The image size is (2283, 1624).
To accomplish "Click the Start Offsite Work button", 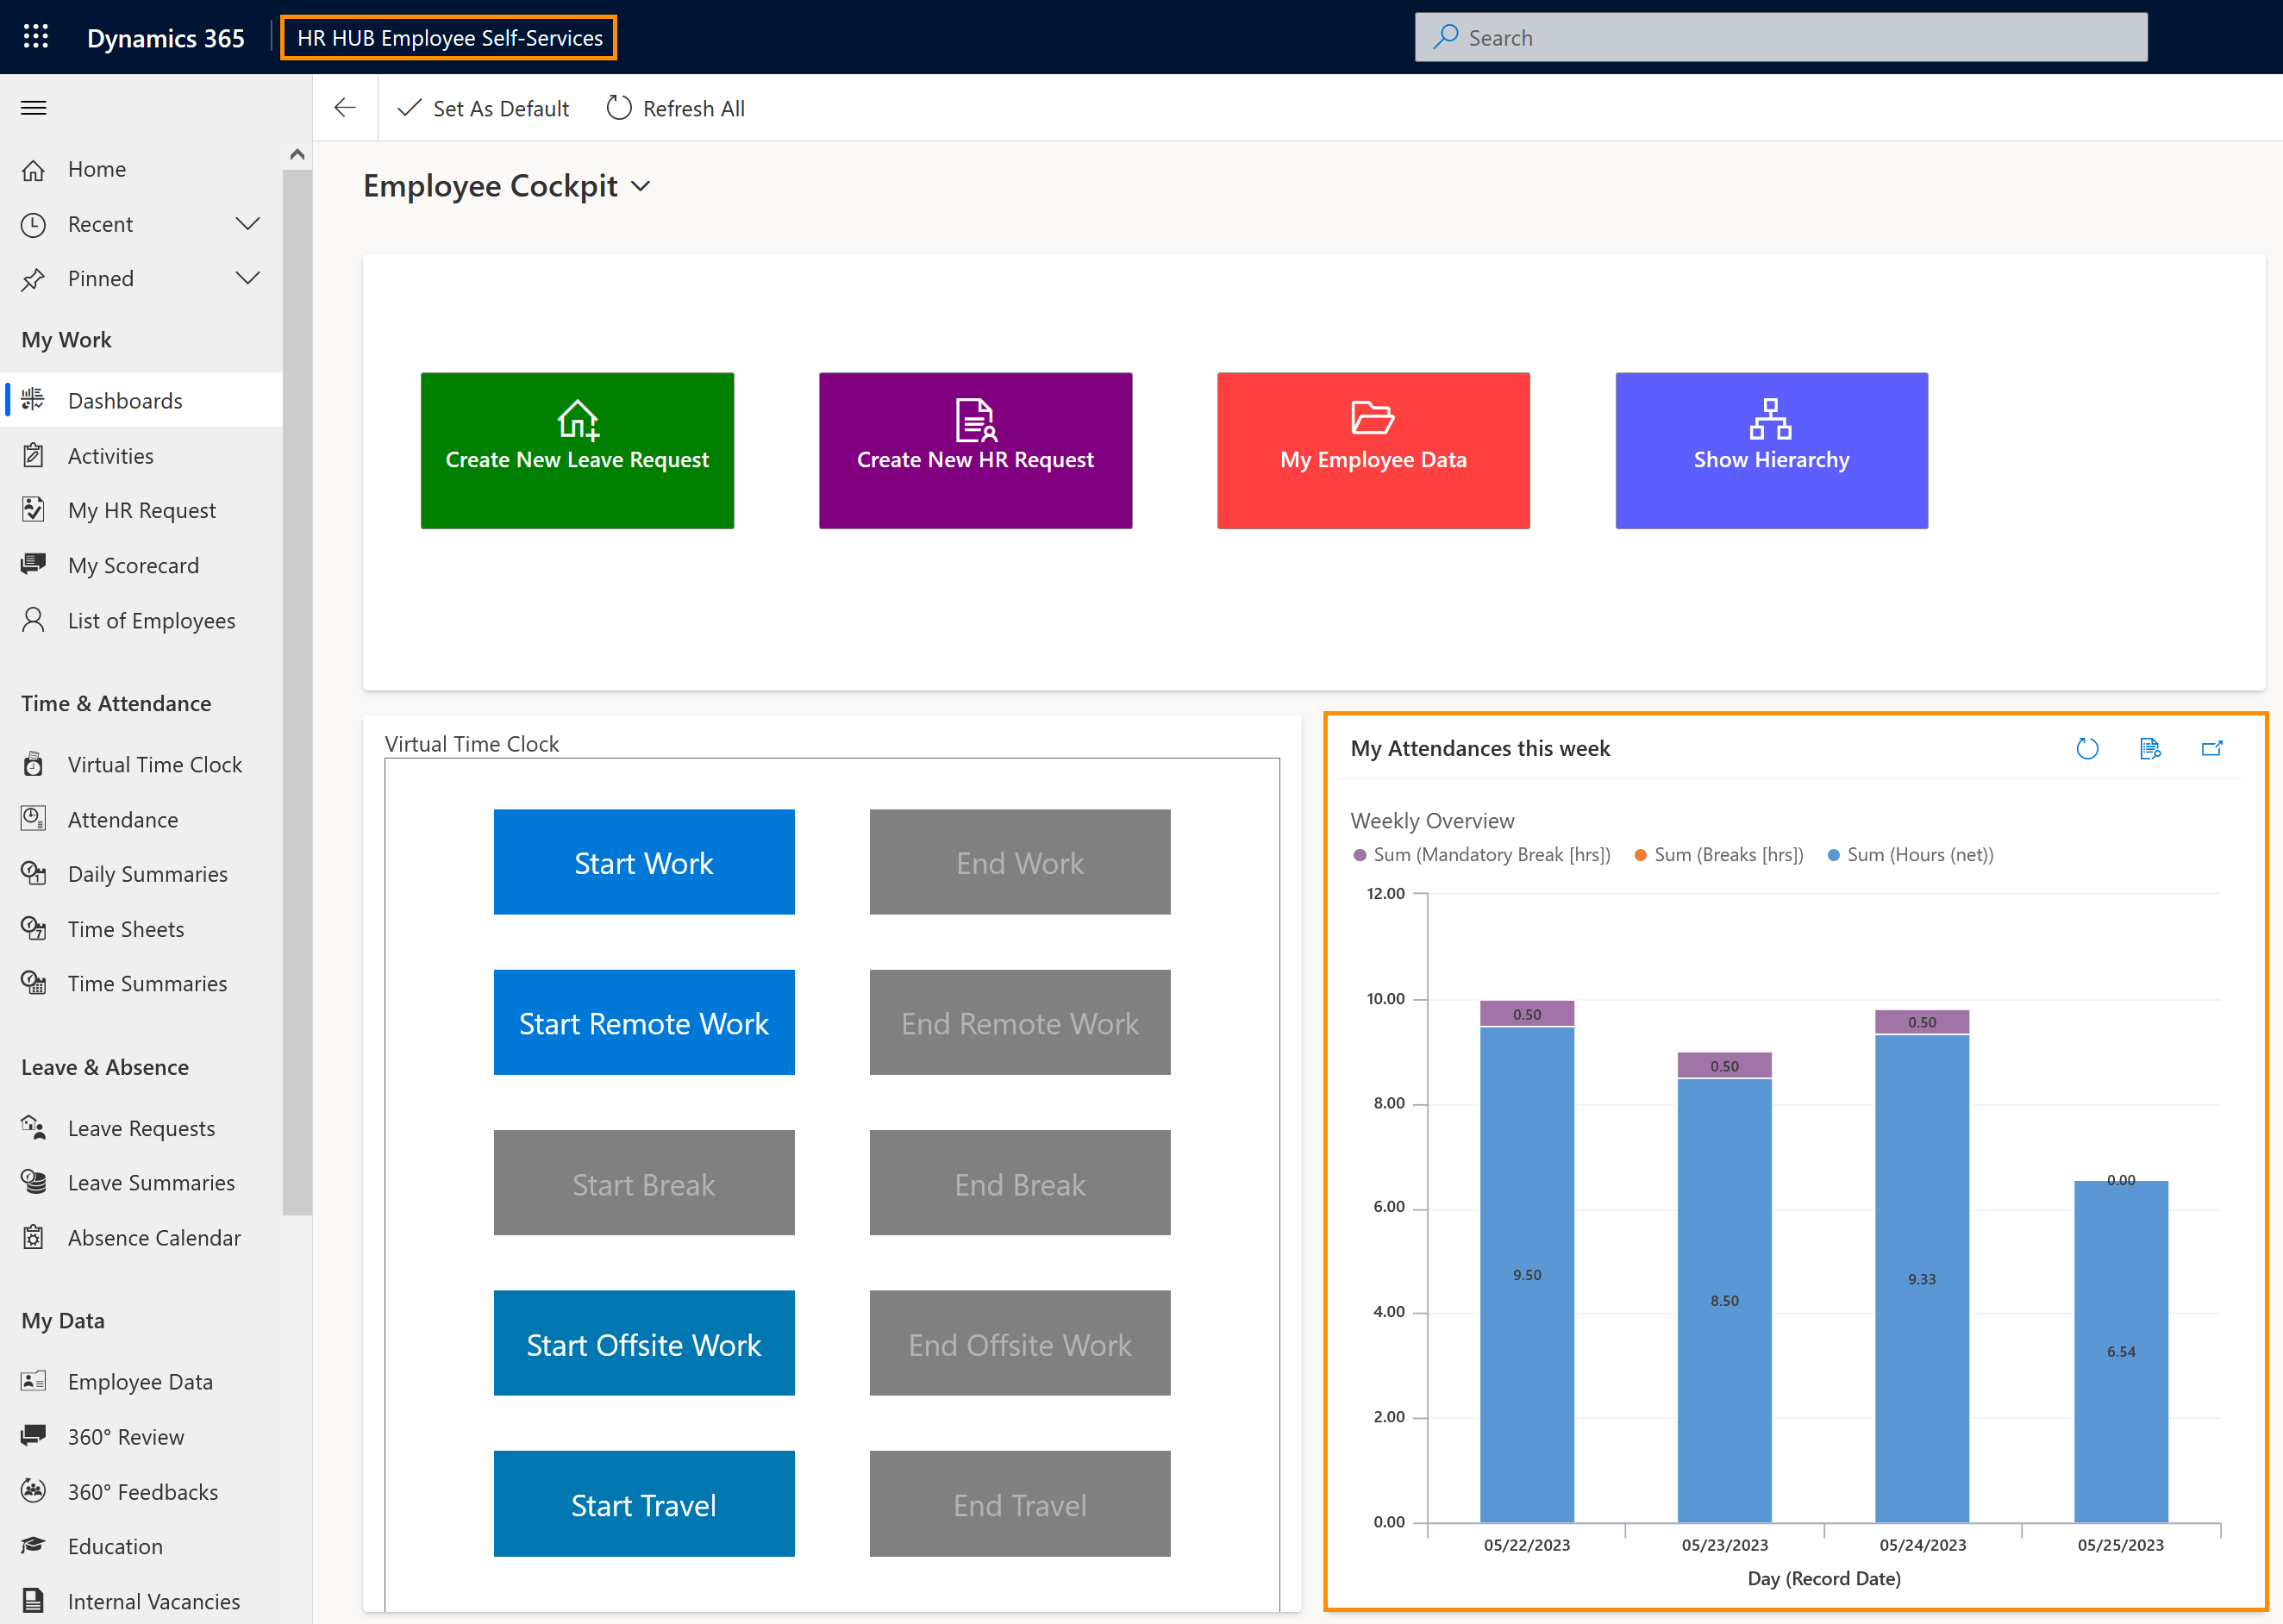I will [644, 1343].
